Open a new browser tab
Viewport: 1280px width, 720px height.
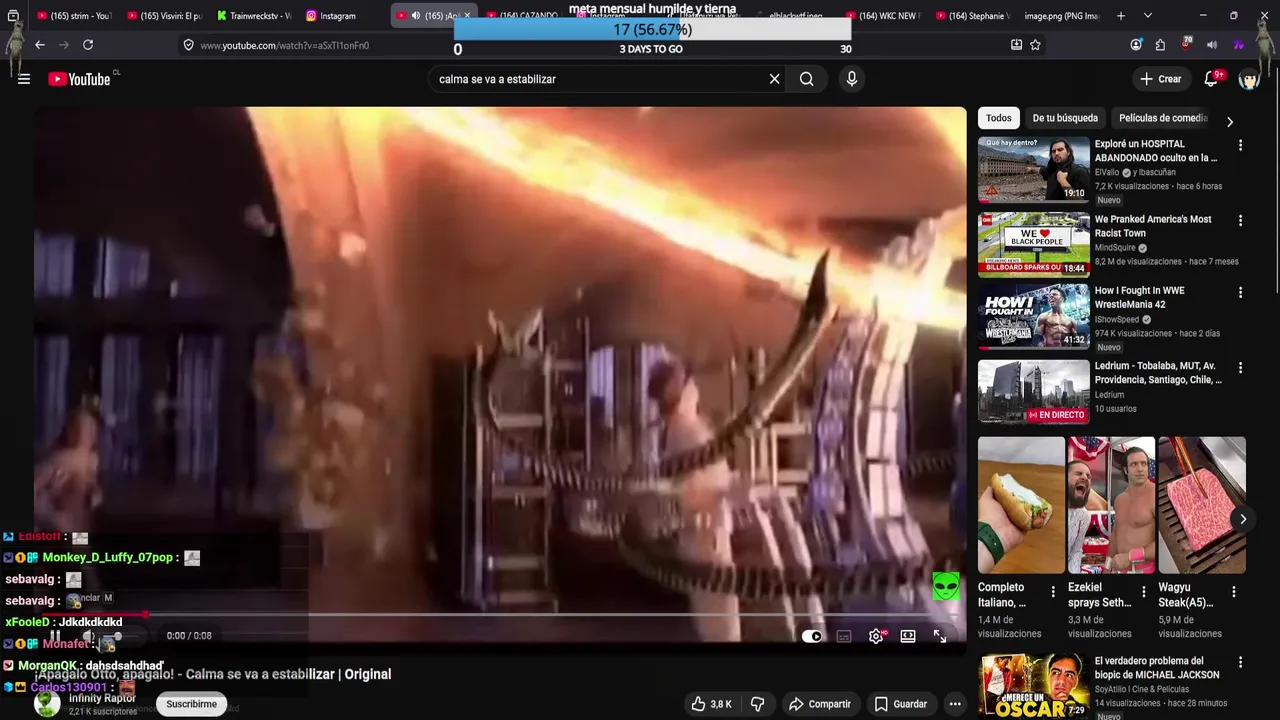click(x=1121, y=16)
